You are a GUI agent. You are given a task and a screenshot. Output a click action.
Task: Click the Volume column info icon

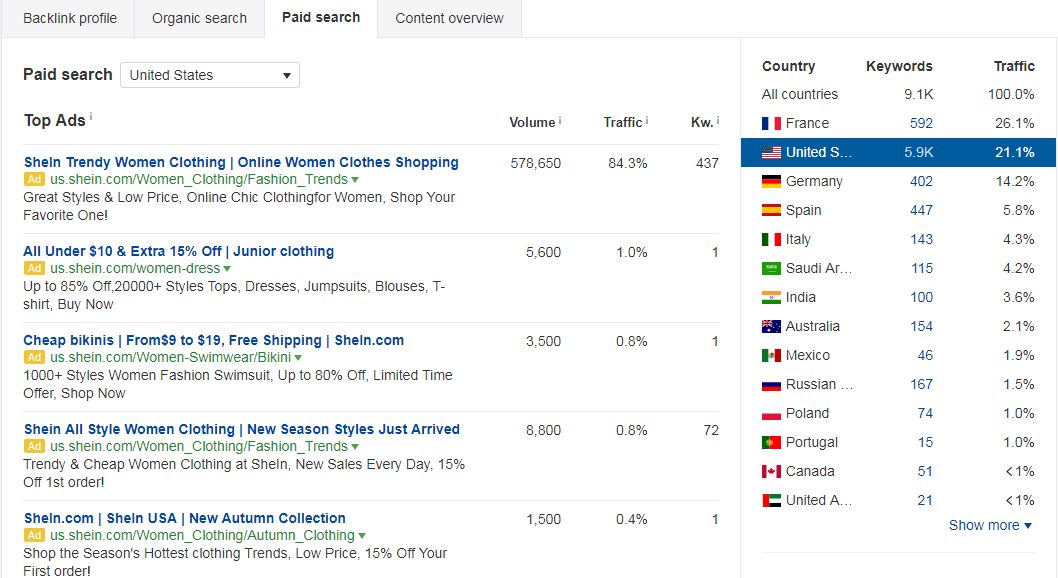pos(560,121)
